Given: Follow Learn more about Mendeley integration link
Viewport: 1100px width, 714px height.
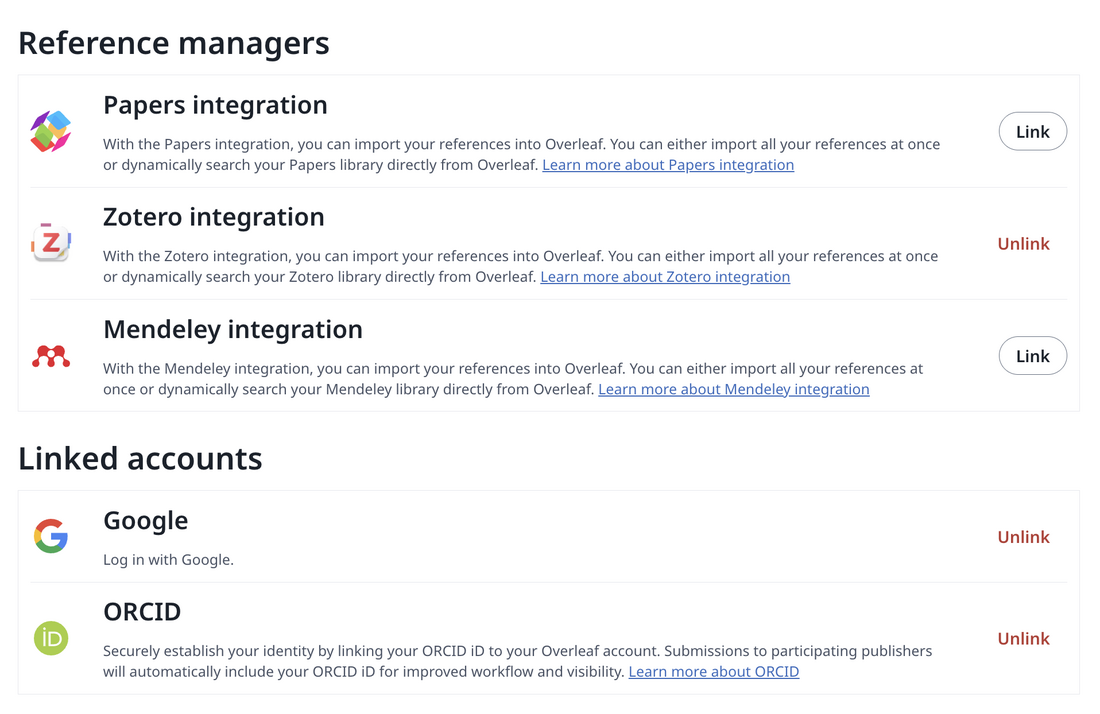Looking at the screenshot, I should tap(733, 389).
